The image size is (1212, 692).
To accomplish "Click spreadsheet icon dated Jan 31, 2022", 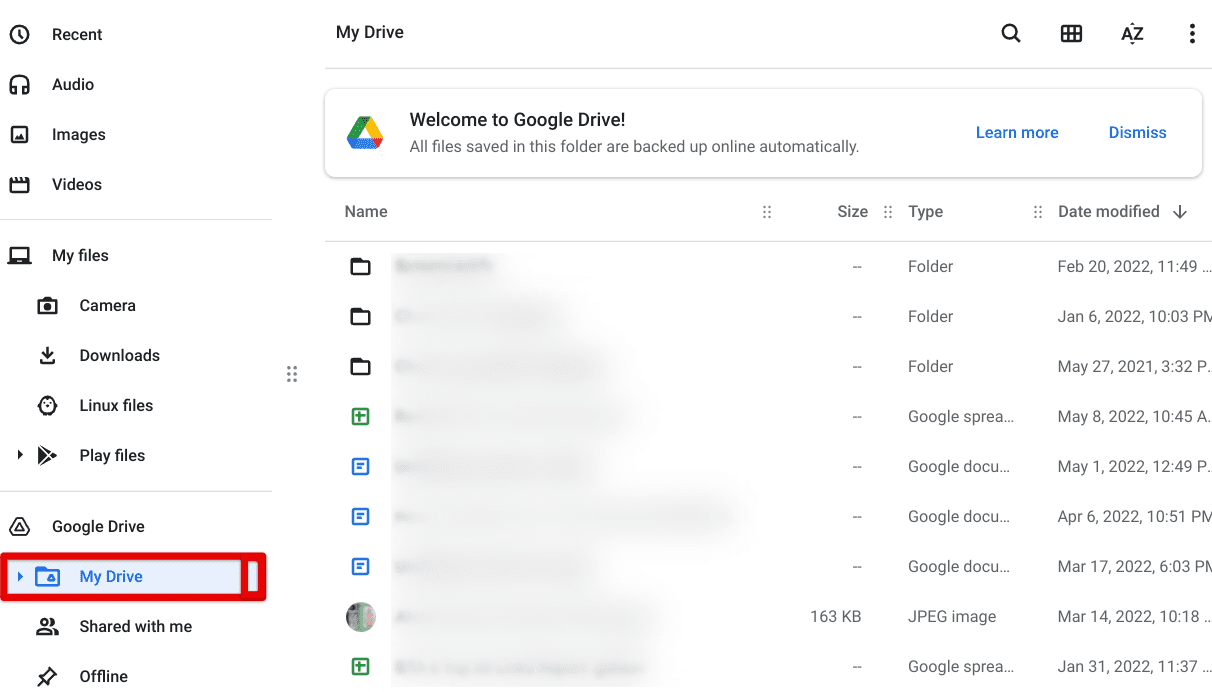I will 361,666.
